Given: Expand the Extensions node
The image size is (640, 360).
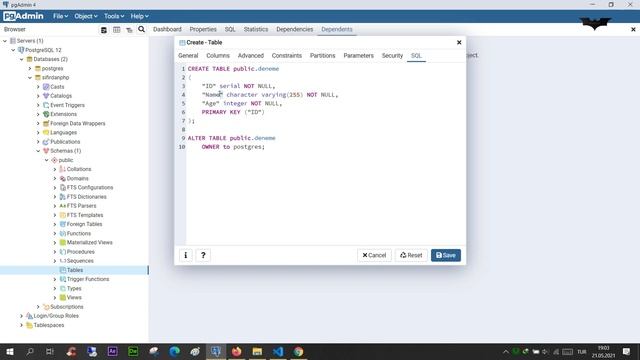Looking at the screenshot, I should [x=38, y=114].
